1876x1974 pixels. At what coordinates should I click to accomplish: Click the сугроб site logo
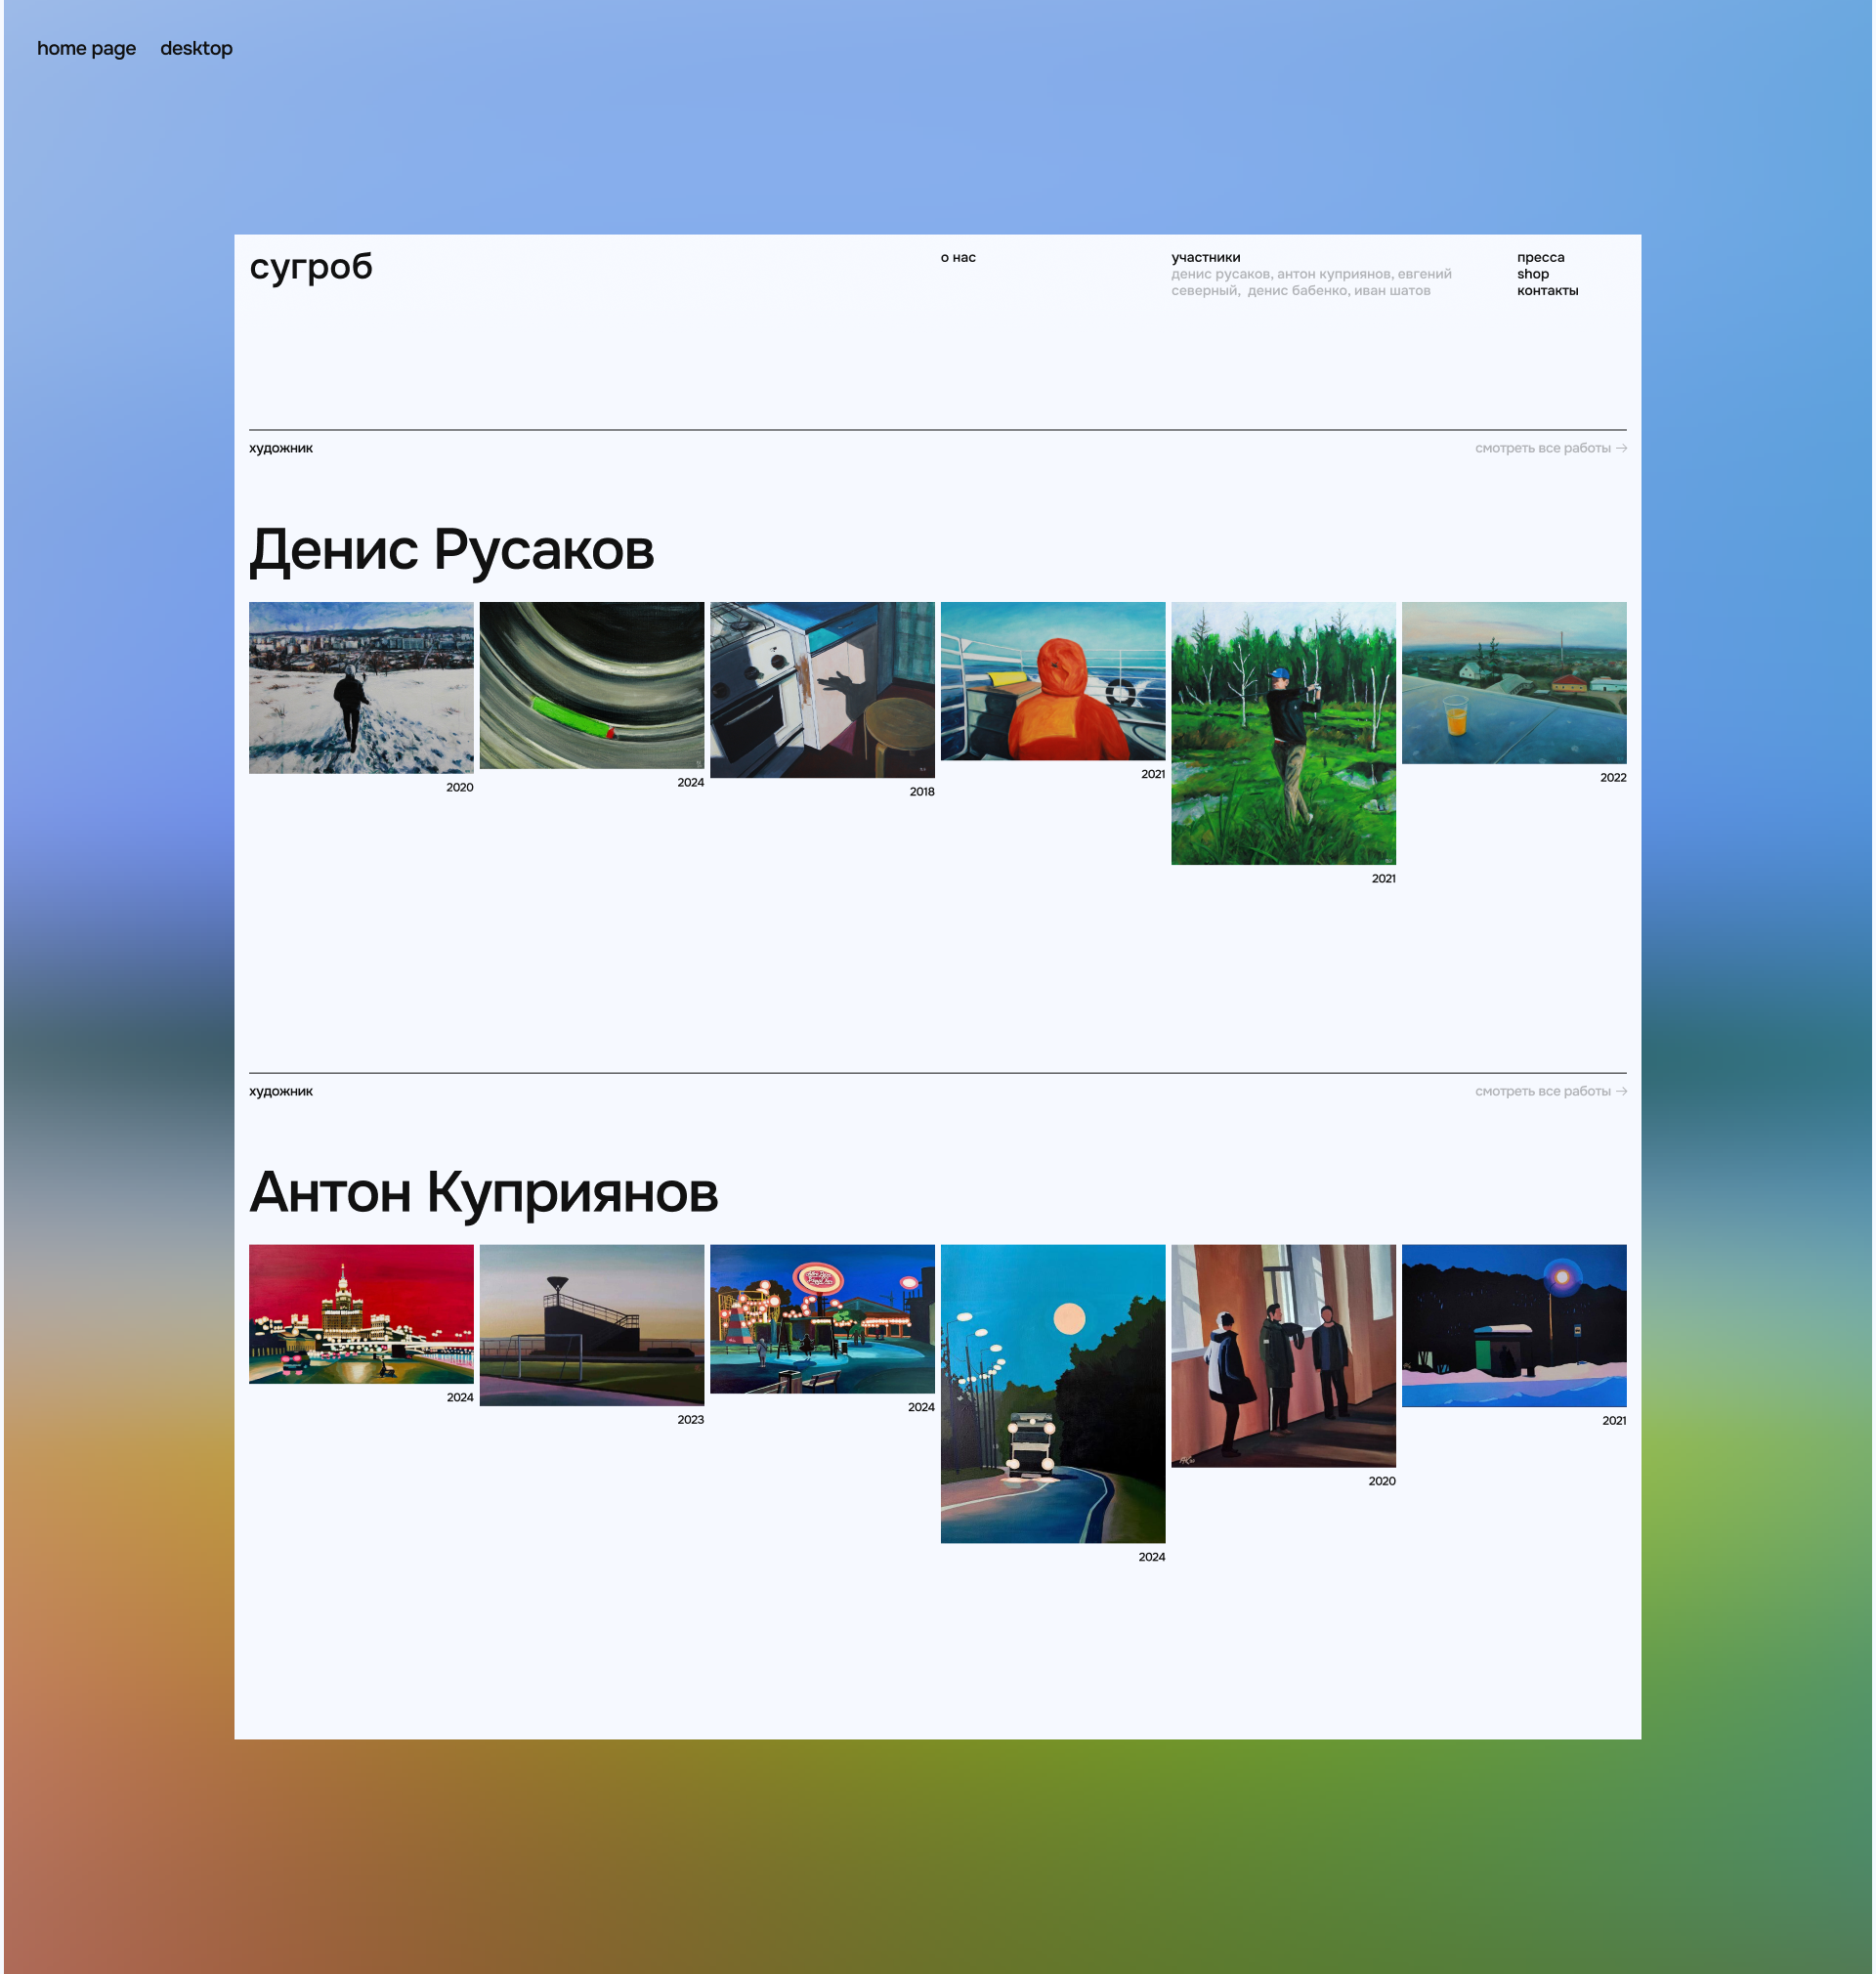tap(310, 267)
